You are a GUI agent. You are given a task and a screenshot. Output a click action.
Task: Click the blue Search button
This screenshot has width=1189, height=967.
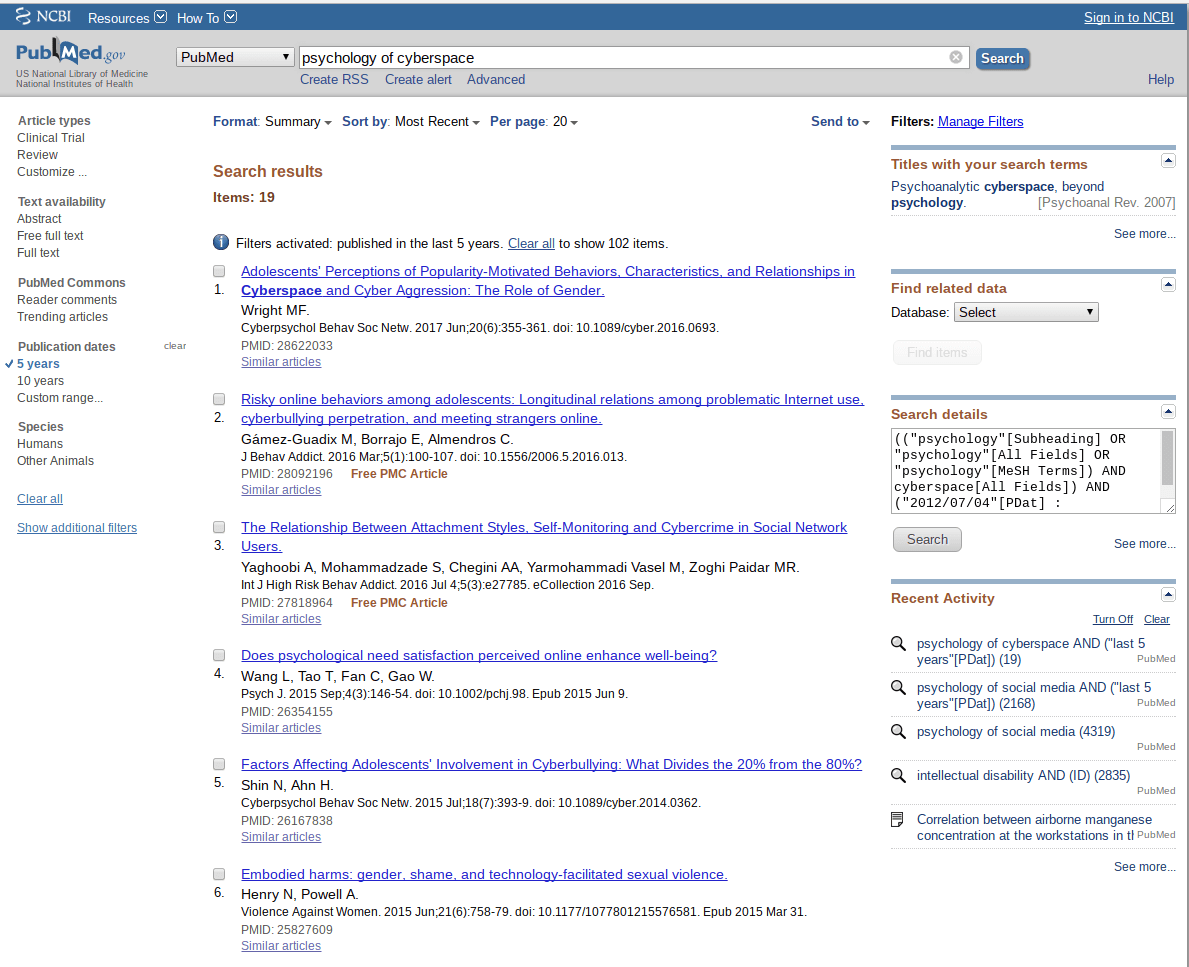[1002, 59]
